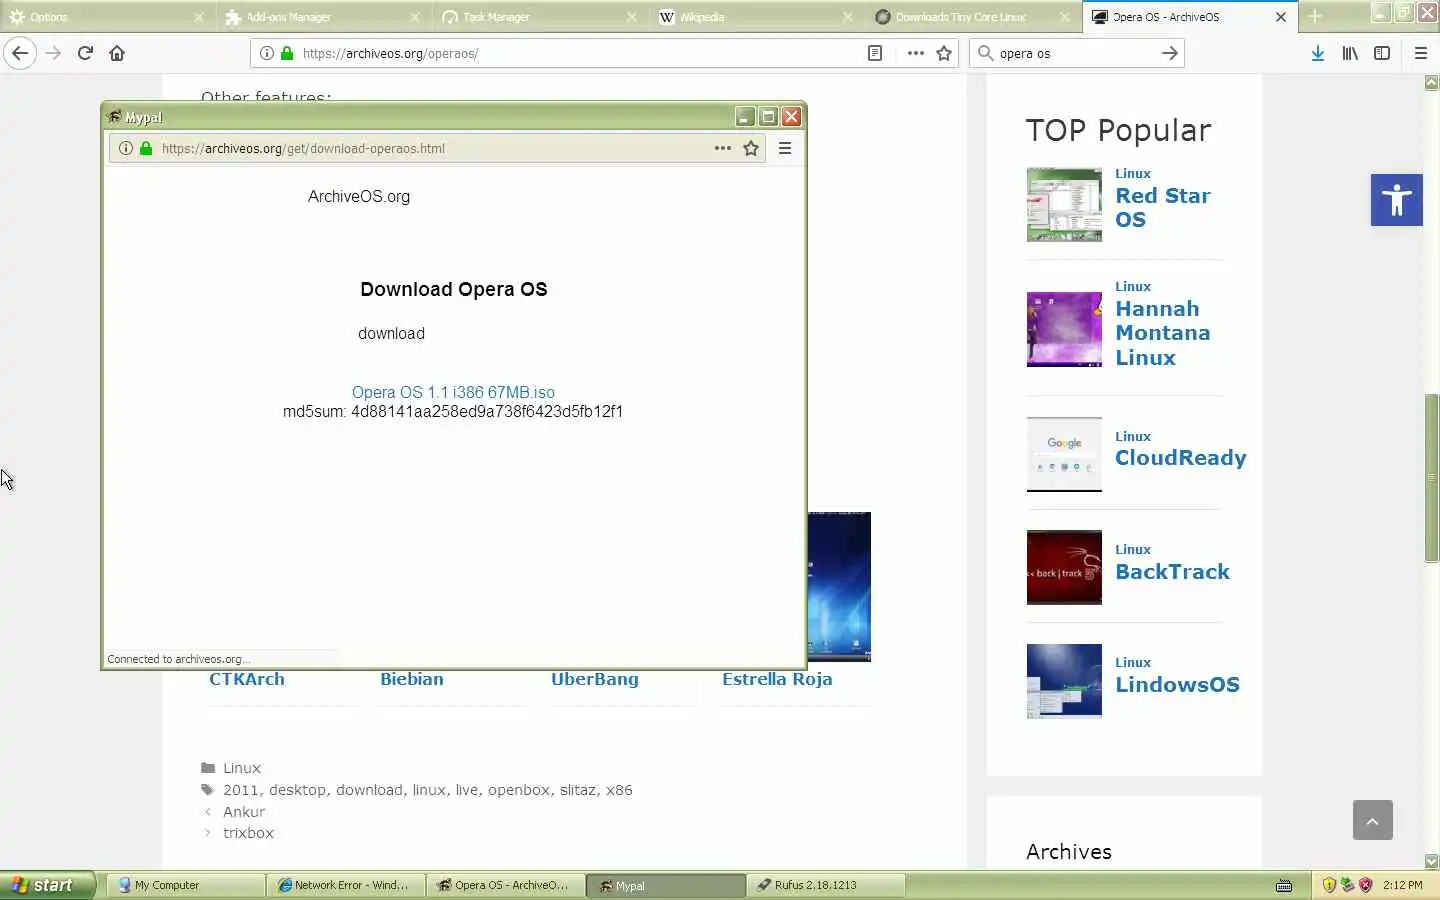
Task: Switch to the Task Manager tab
Action: 540,17
